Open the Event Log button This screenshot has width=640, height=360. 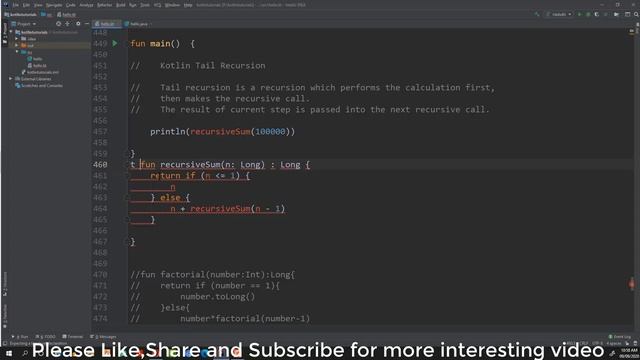(x=620, y=337)
